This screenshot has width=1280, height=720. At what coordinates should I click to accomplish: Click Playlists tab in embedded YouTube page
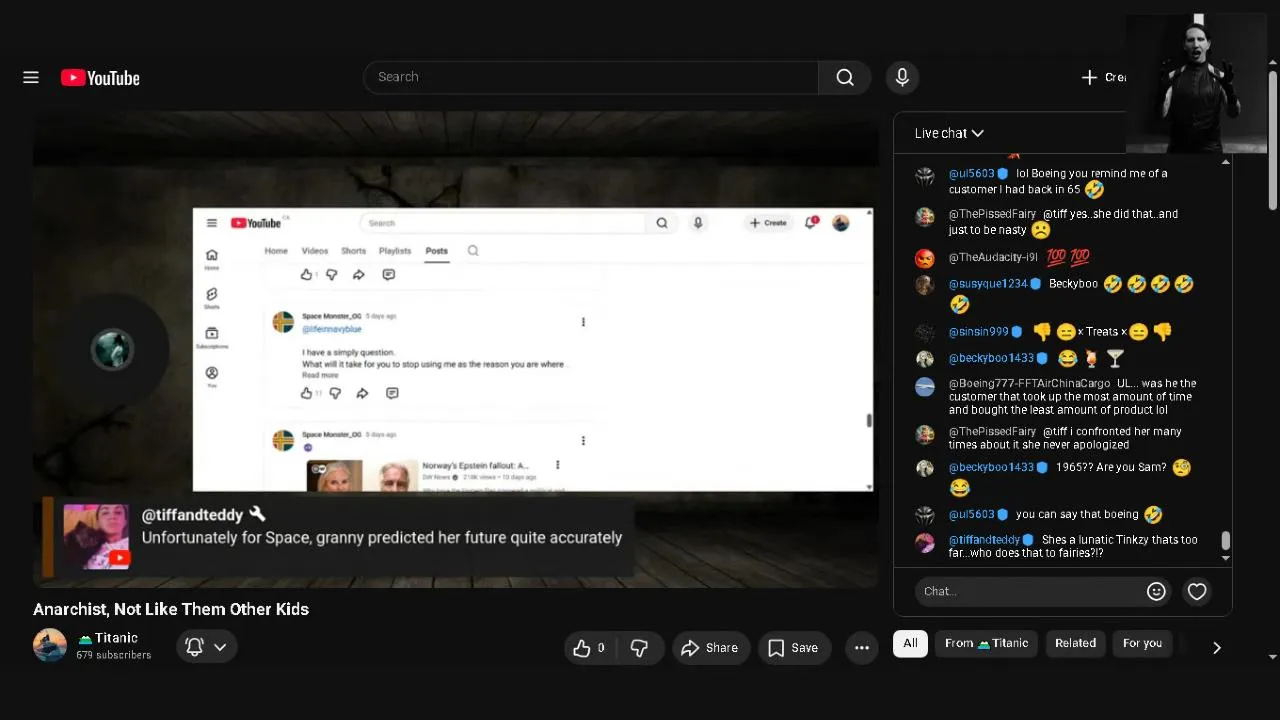(x=395, y=251)
